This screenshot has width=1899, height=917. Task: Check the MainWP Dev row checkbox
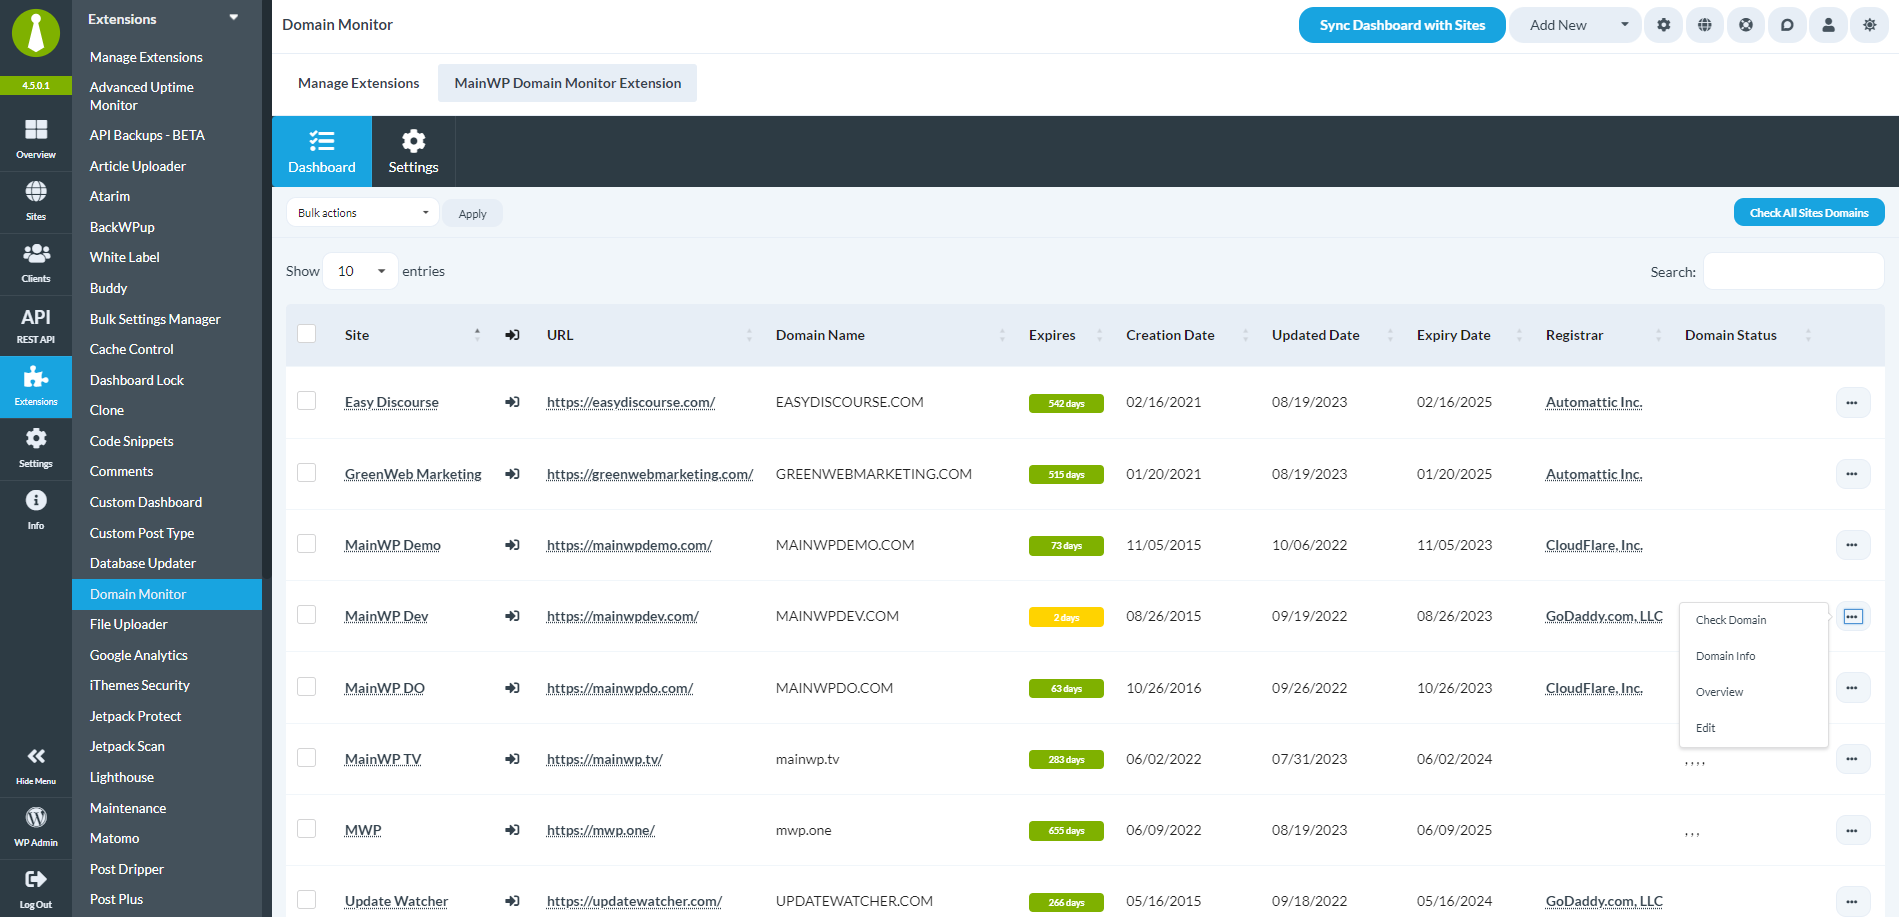307,615
